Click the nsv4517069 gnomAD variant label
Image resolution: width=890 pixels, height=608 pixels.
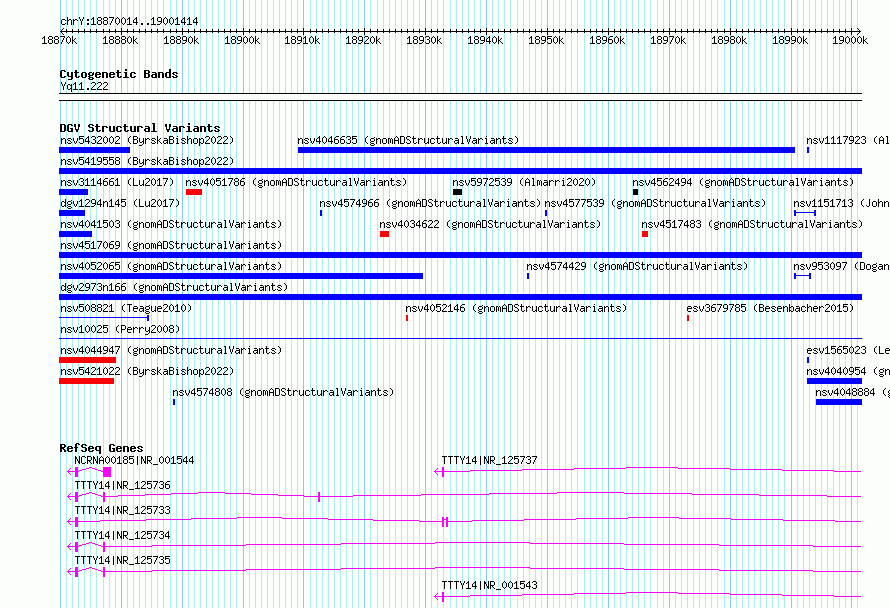pos(171,245)
